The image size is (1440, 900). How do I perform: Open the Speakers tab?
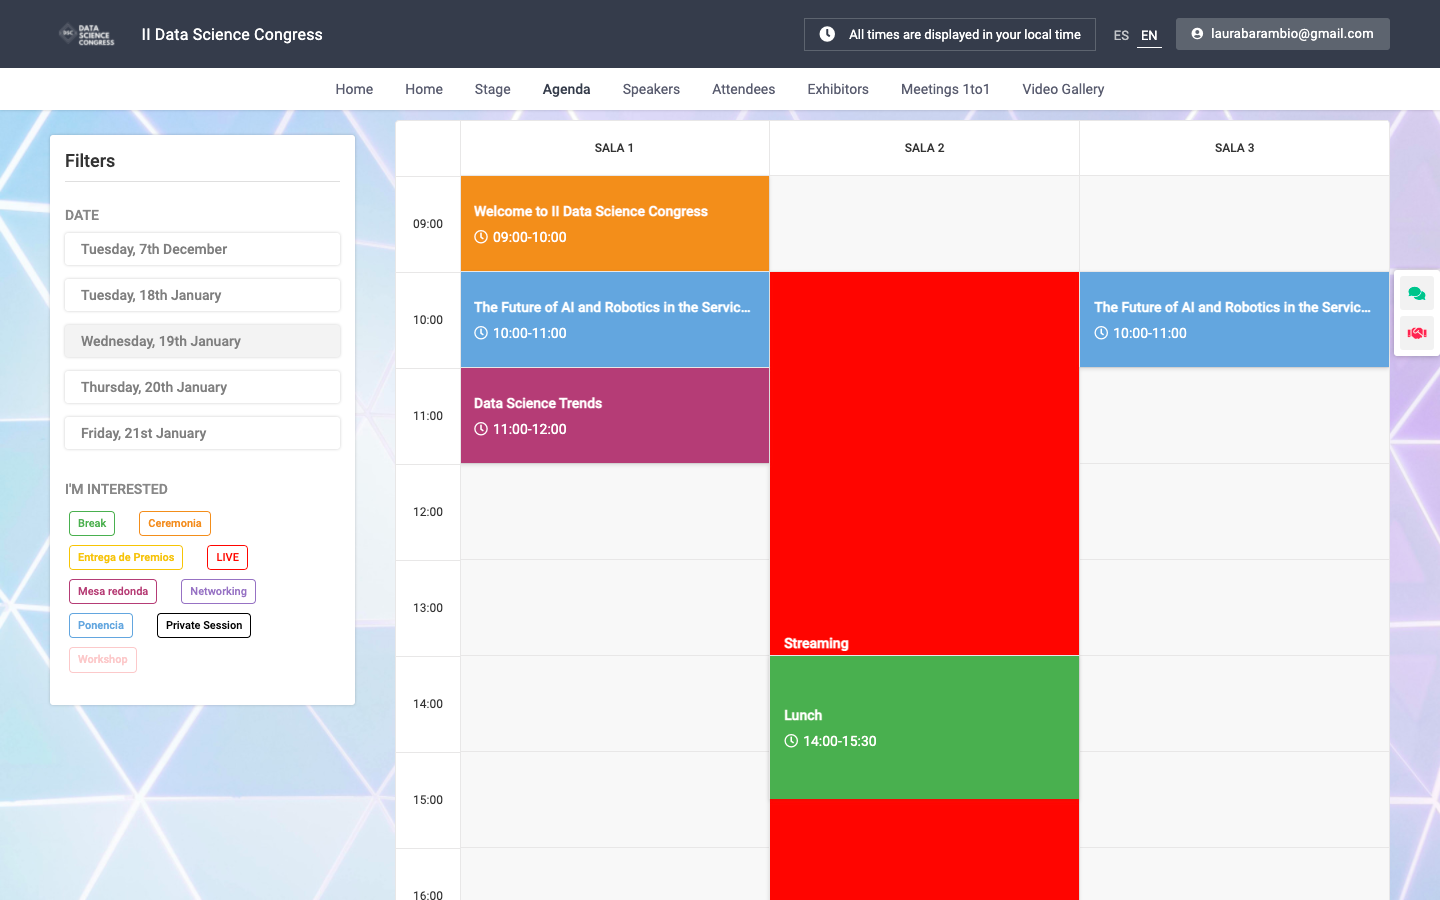pyautogui.click(x=651, y=89)
